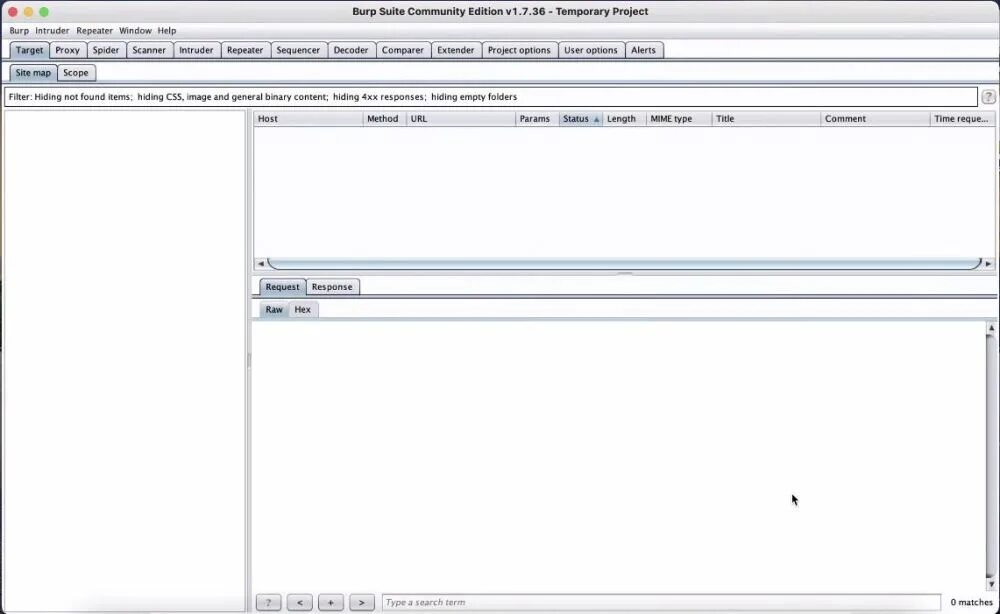Switch to the Spider tab

tap(106, 50)
